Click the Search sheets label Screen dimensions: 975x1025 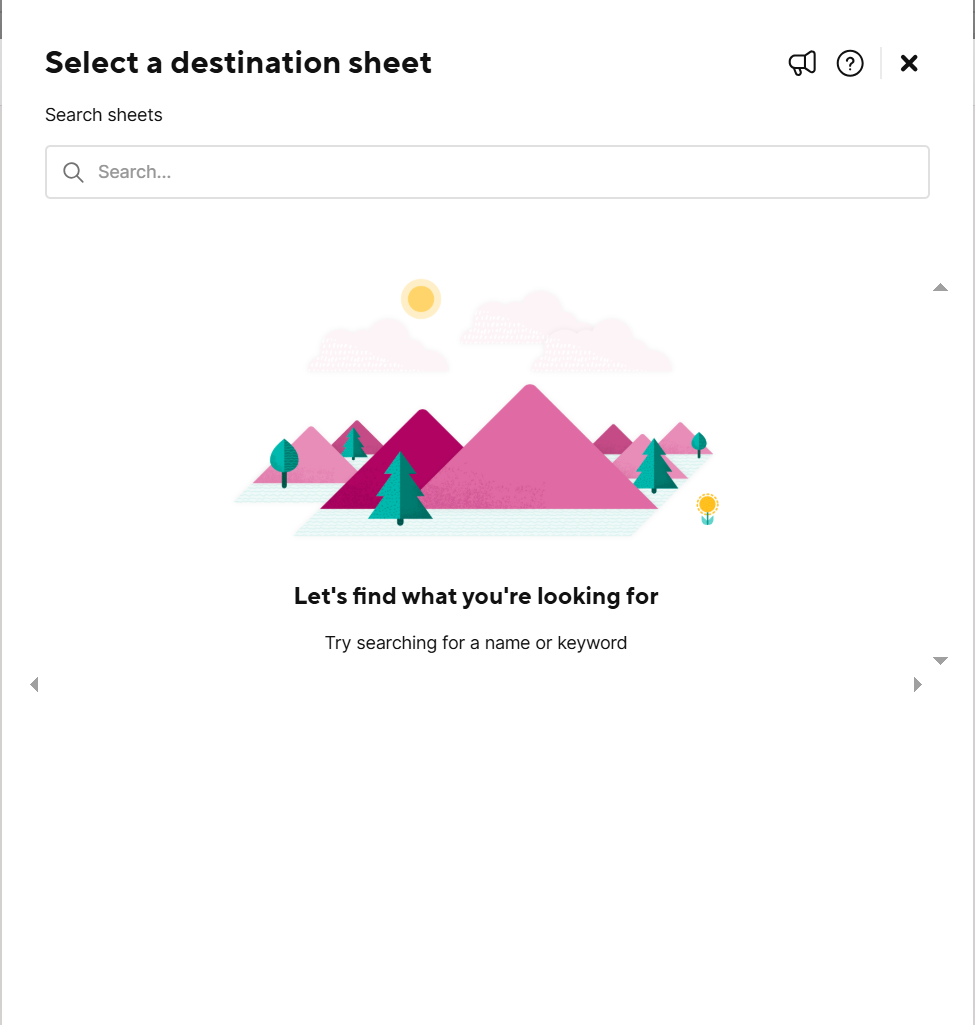coord(103,115)
